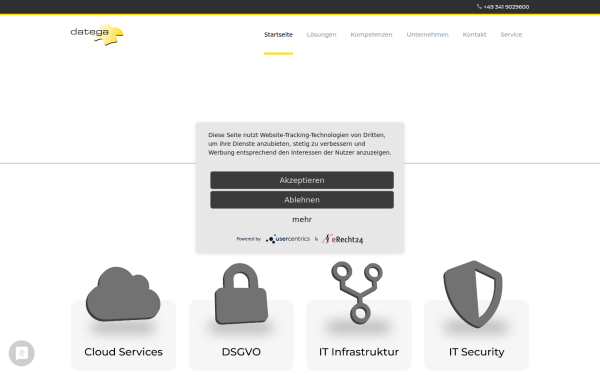Call the phone number +49 341 9029600
This screenshot has height=375, width=600.
pos(506,7)
